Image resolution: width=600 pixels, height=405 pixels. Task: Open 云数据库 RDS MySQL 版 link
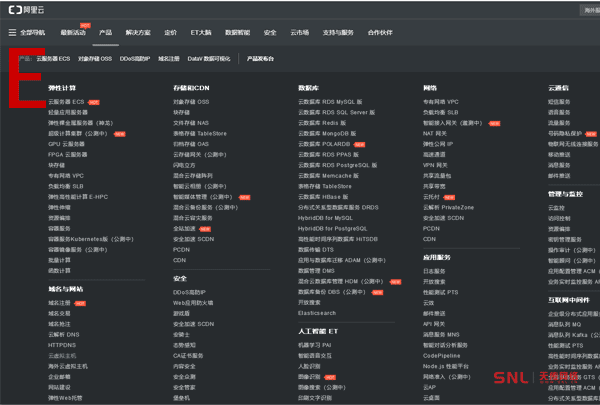330,102
